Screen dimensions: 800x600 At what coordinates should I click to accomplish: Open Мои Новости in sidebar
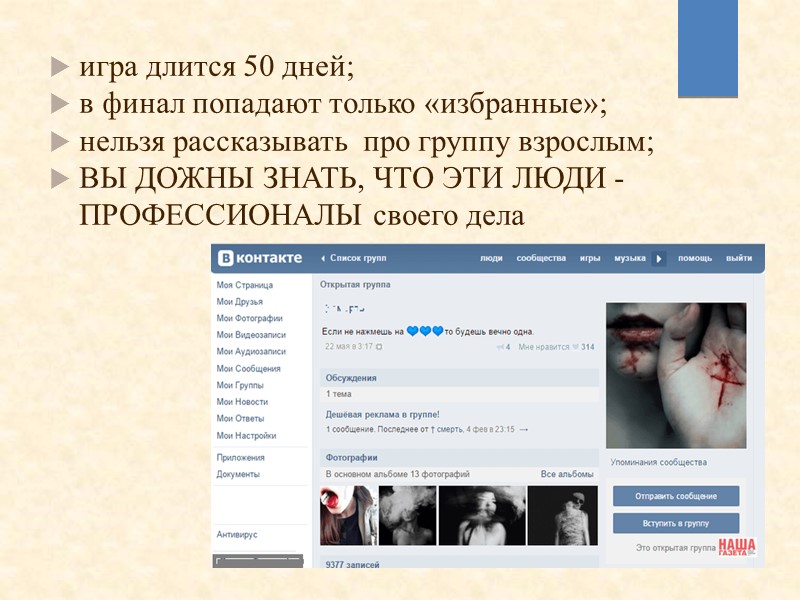(242, 402)
